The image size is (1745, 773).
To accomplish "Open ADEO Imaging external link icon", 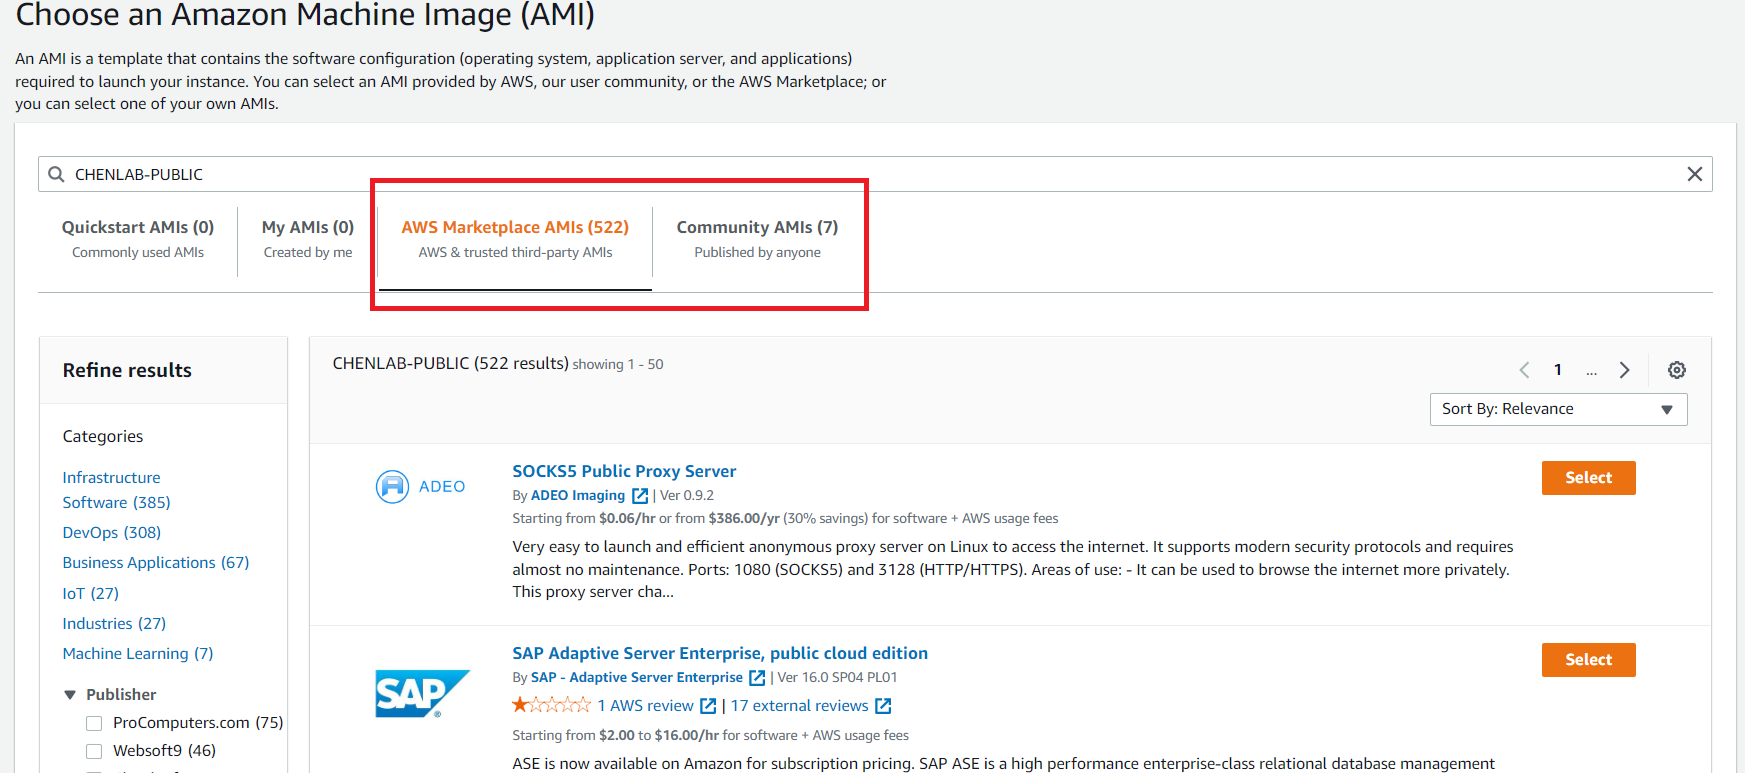I will [640, 495].
